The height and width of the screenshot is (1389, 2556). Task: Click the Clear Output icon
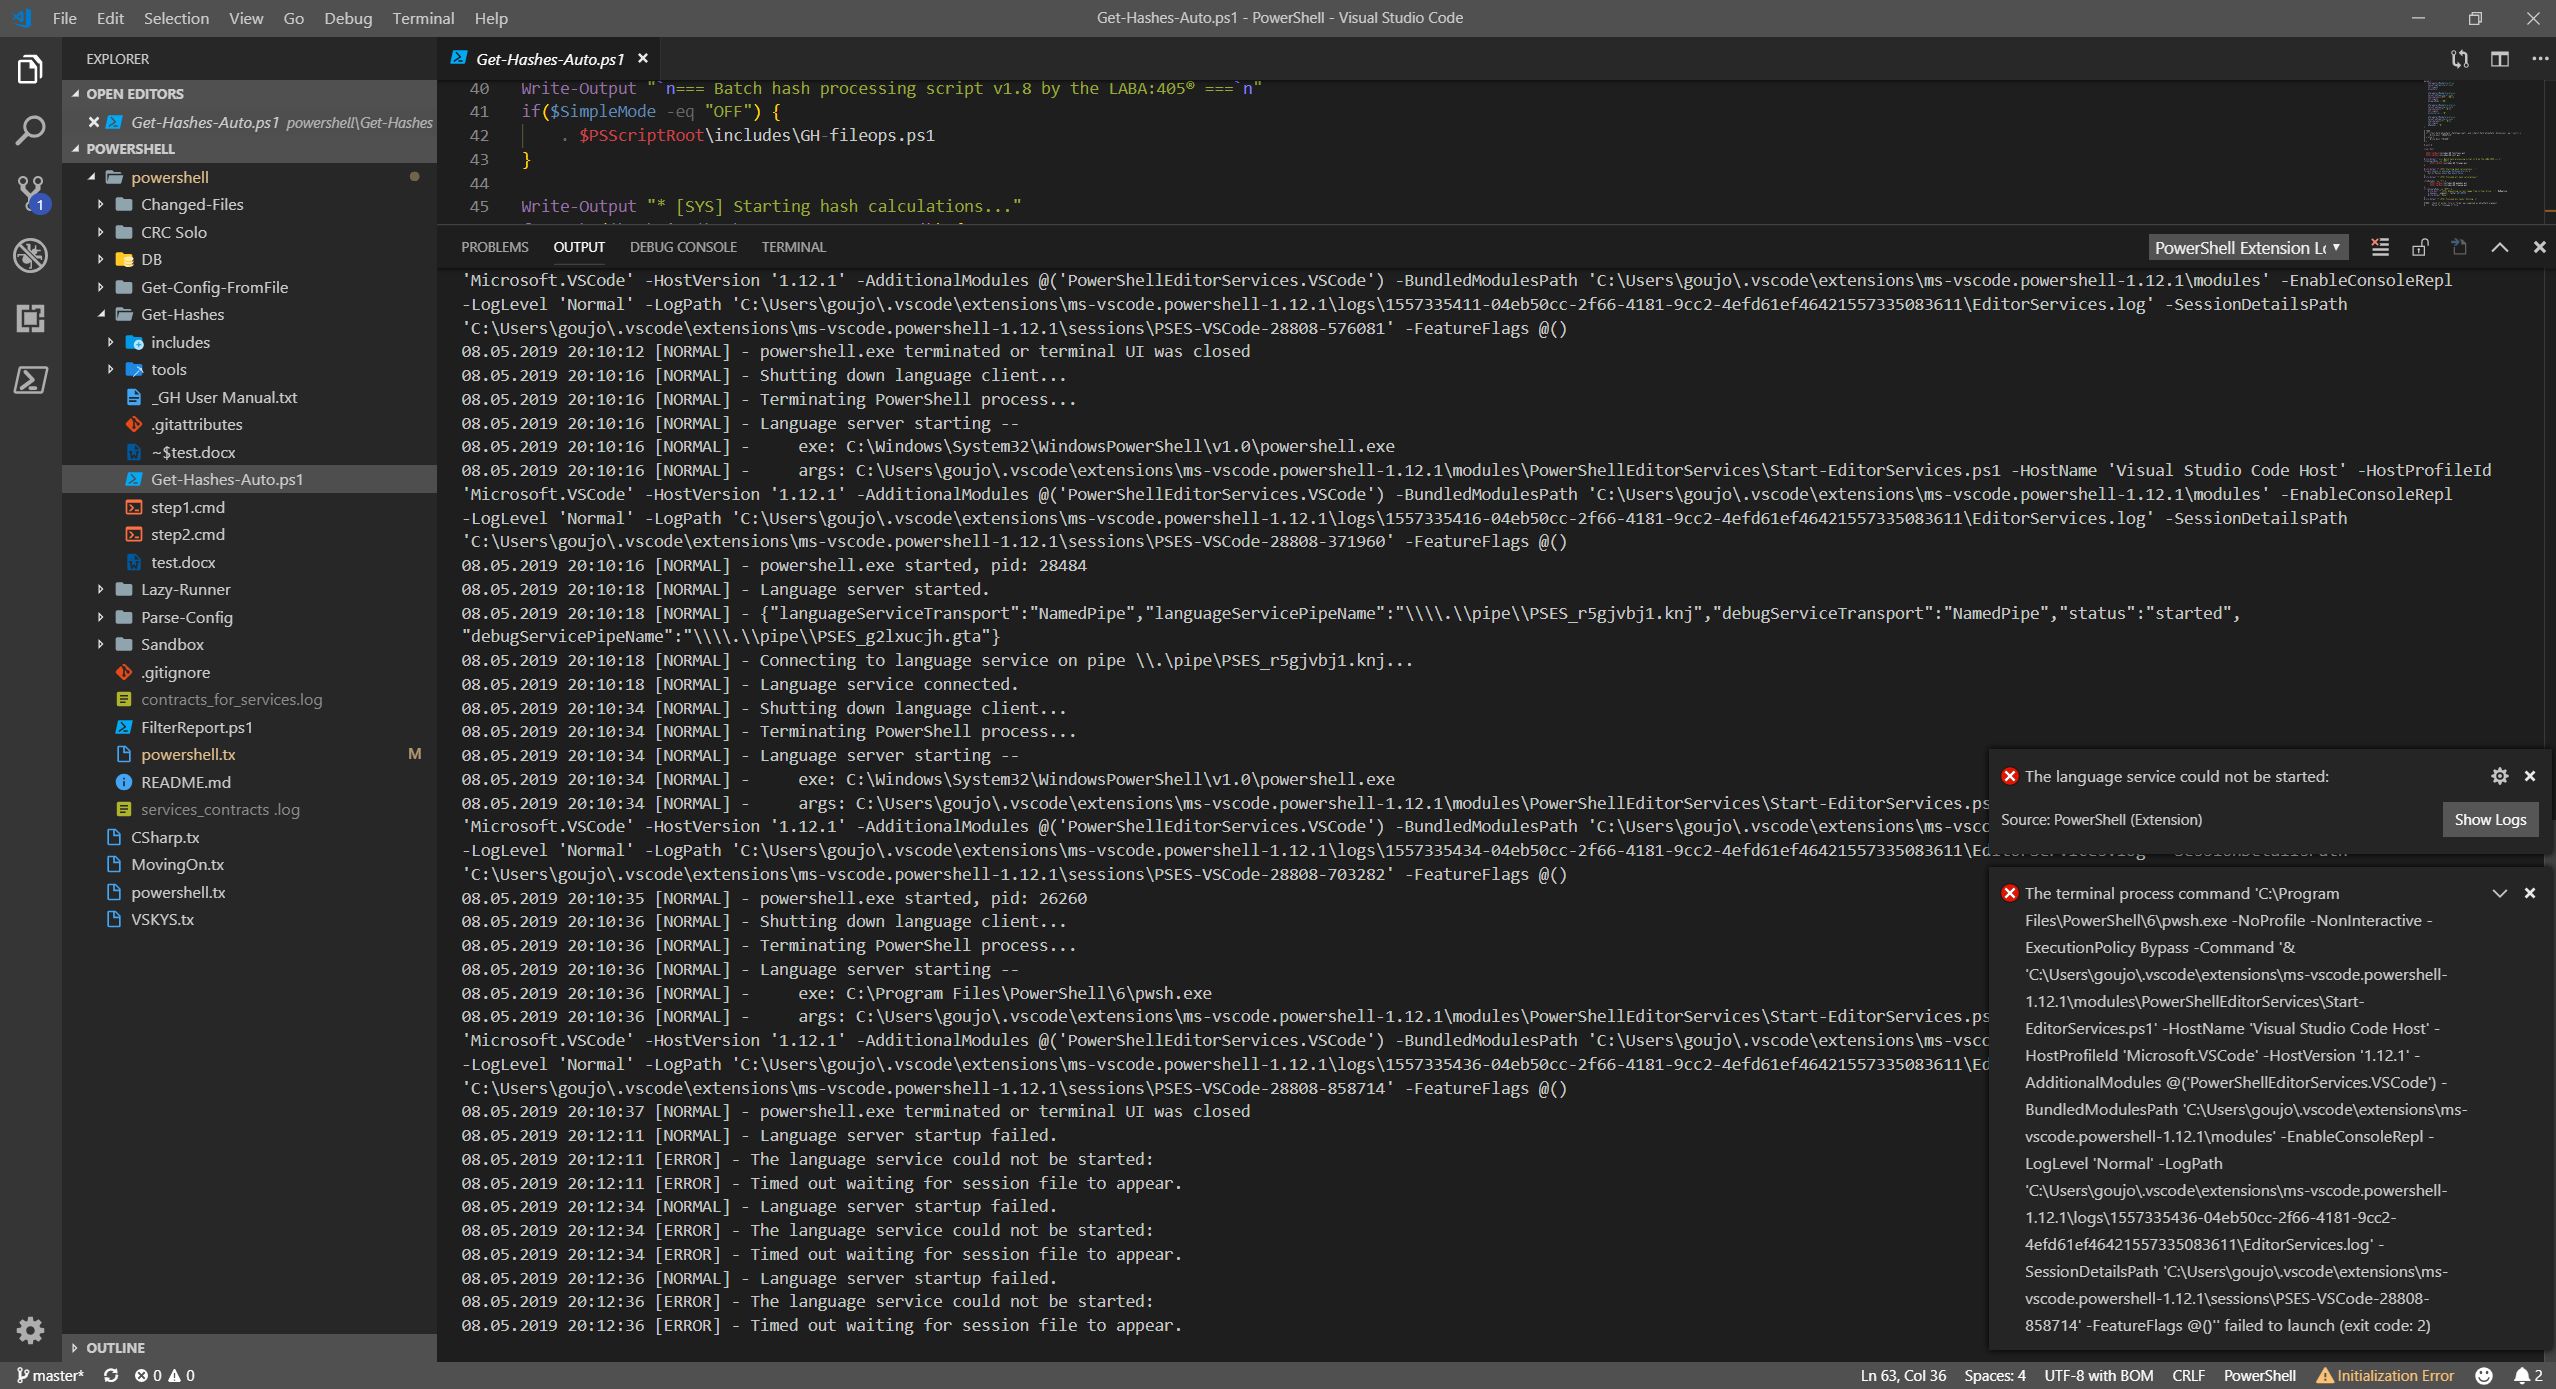(2380, 247)
